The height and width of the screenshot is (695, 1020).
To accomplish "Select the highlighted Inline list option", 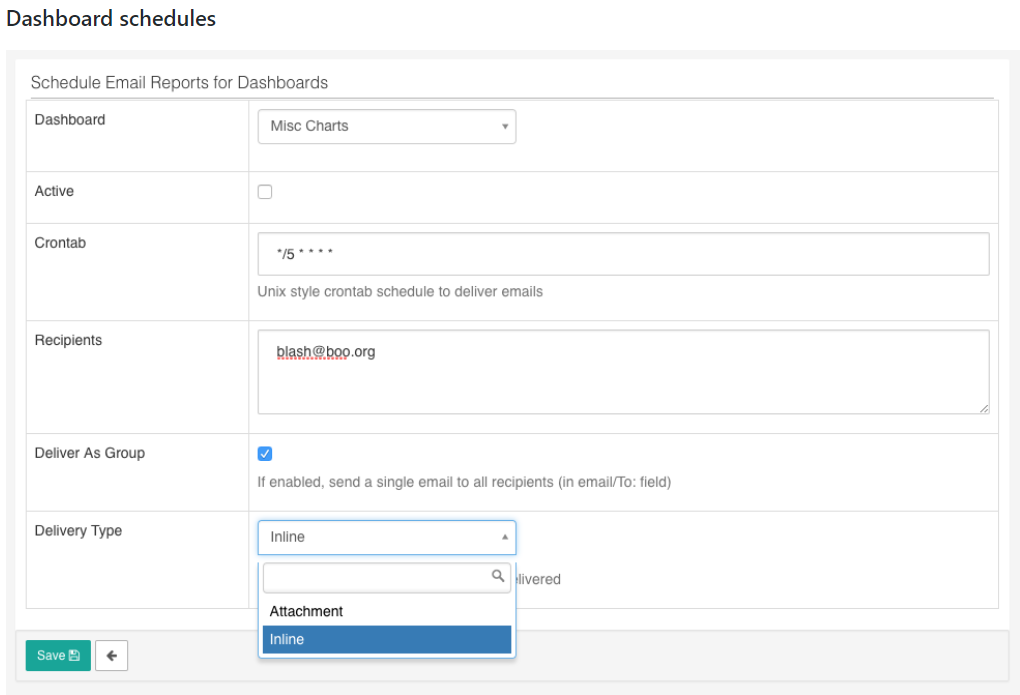I will click(x=386, y=640).
